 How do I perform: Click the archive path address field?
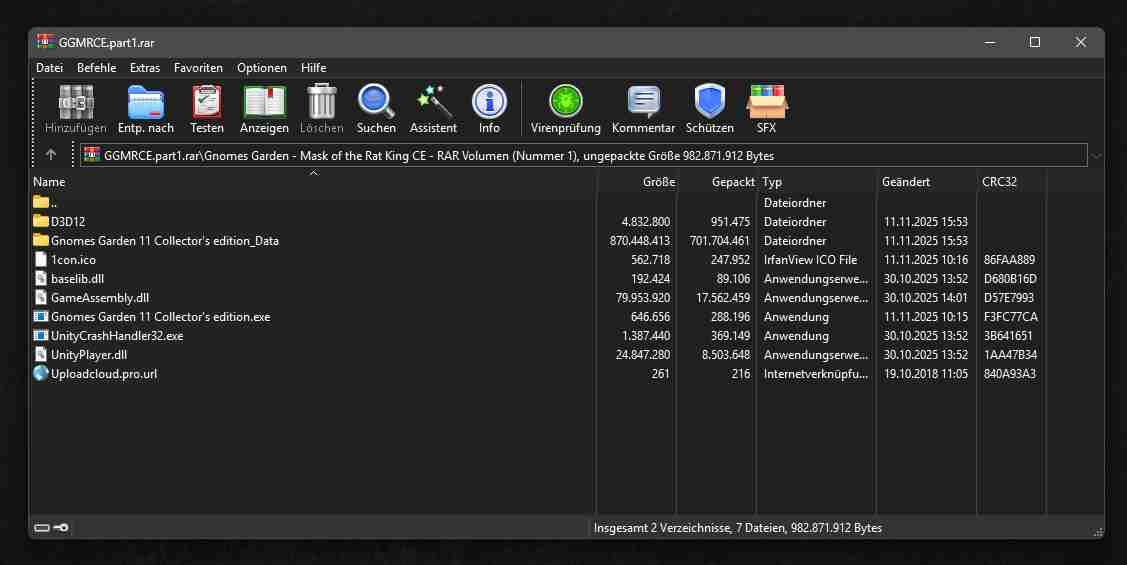coord(583,155)
